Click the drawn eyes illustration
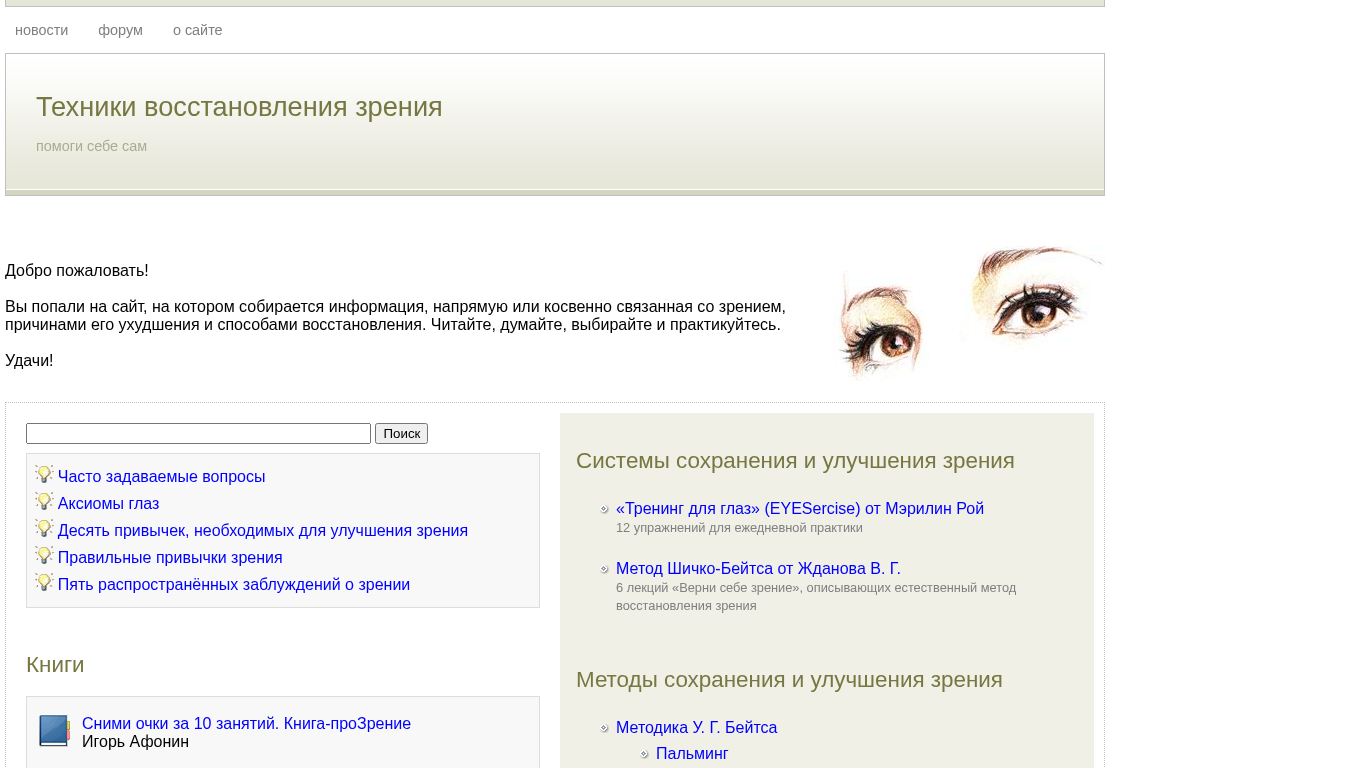The width and height of the screenshot is (1366, 768). click(970, 310)
